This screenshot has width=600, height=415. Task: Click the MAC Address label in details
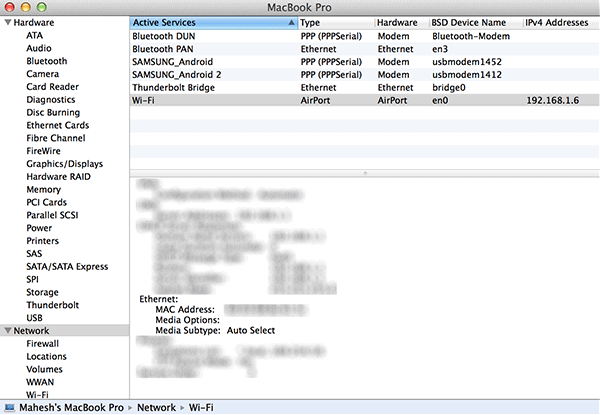(x=185, y=309)
